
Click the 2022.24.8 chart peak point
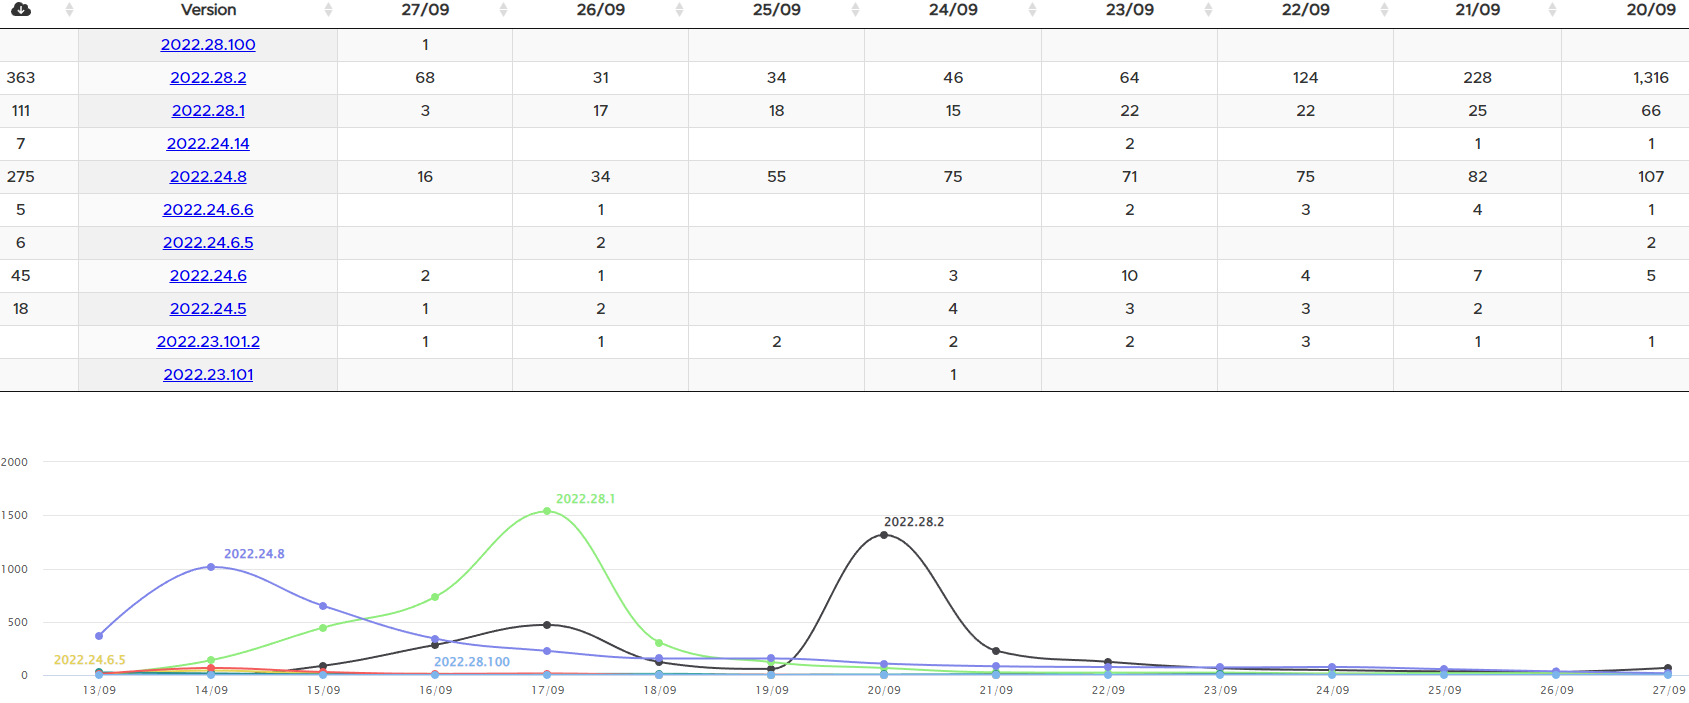(211, 567)
